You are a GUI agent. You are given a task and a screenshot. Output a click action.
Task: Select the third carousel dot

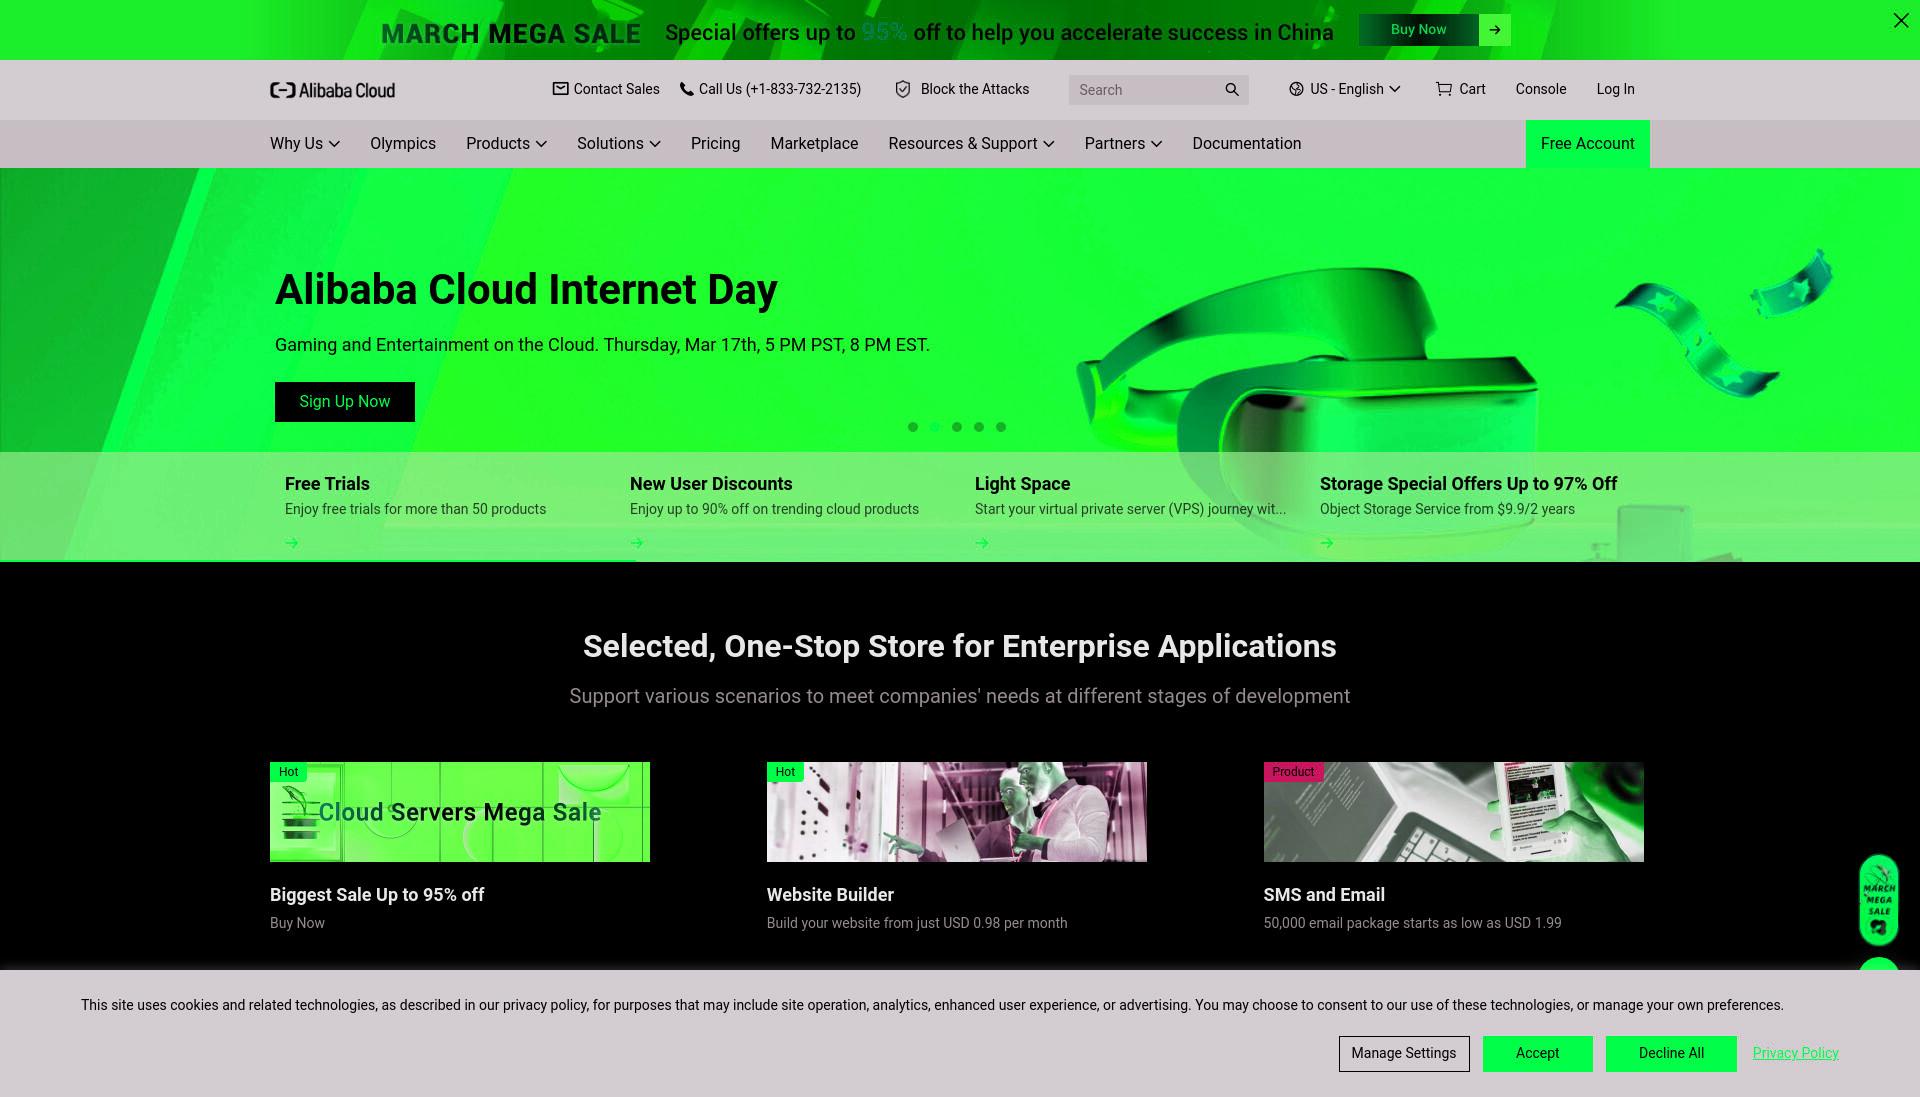[956, 427]
